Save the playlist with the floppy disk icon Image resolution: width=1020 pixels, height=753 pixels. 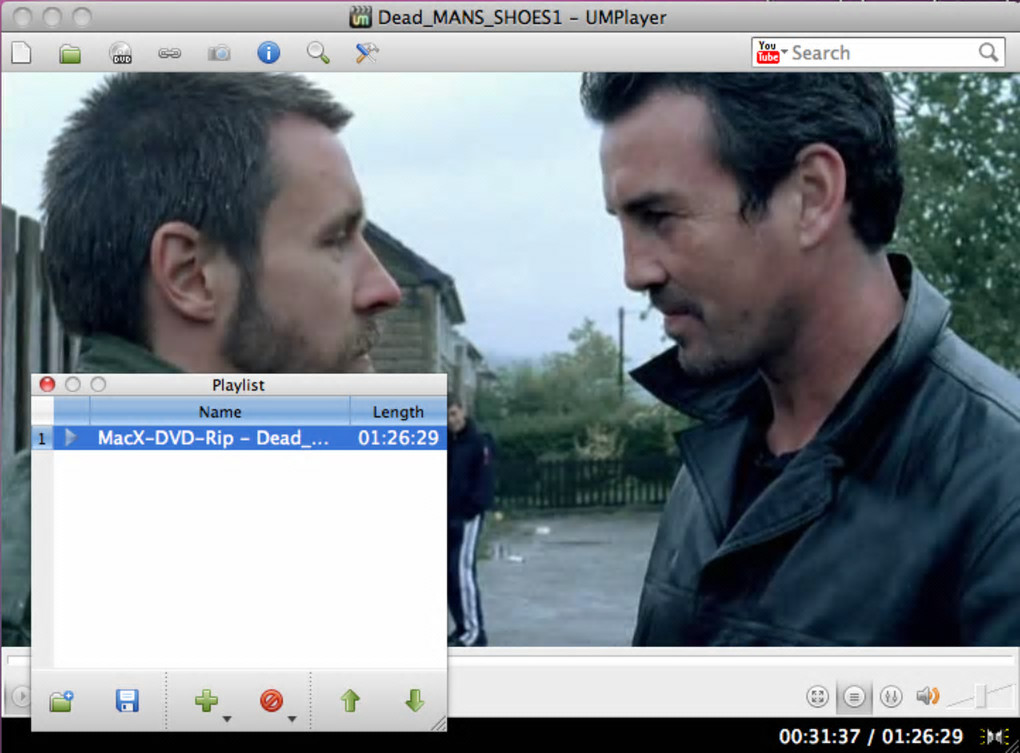127,701
